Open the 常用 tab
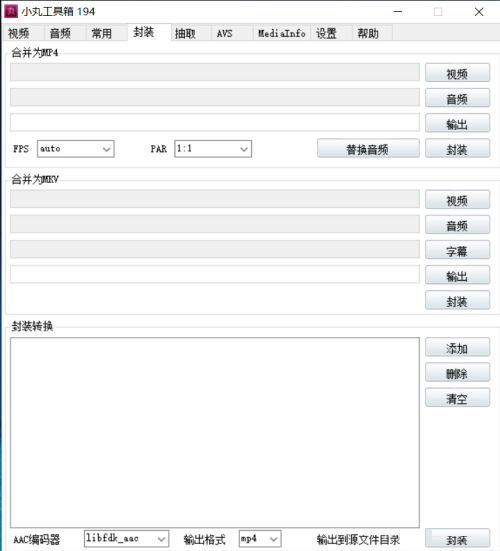Viewport: 500px width, 551px height. (106, 33)
